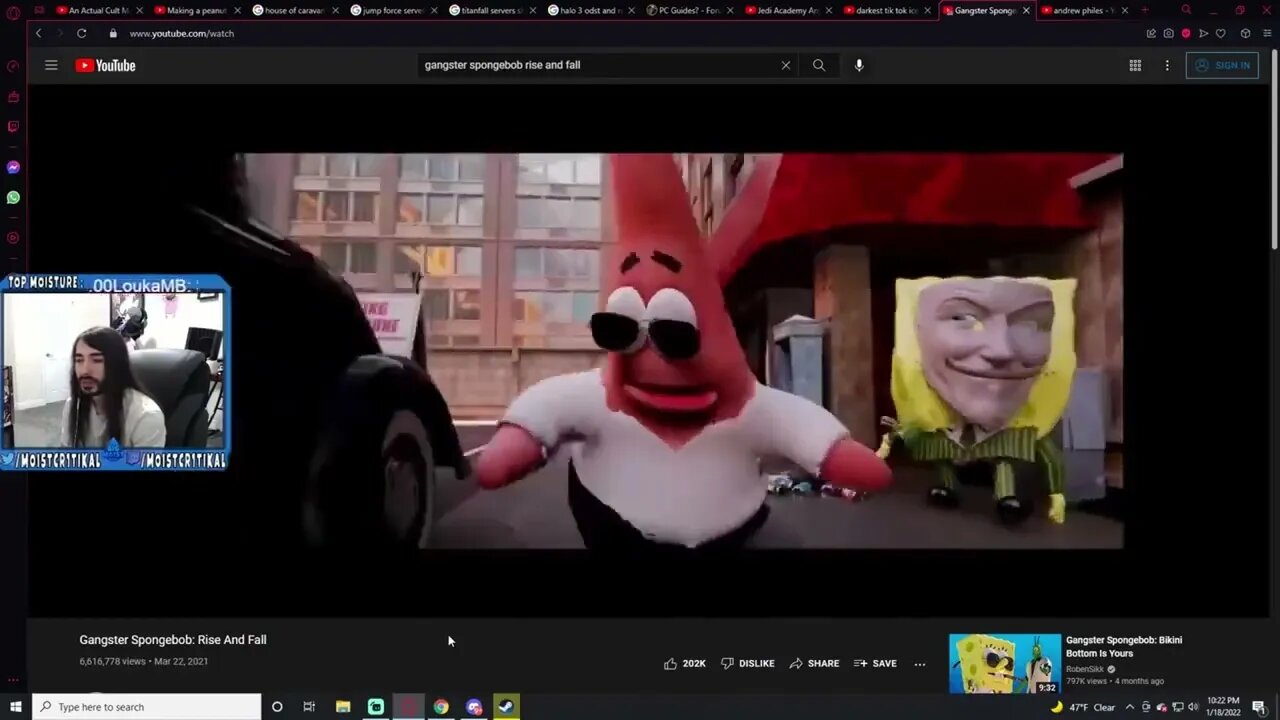Close the 'Gangster Spongebob' tab
The width and height of the screenshot is (1280, 720).
click(1025, 10)
